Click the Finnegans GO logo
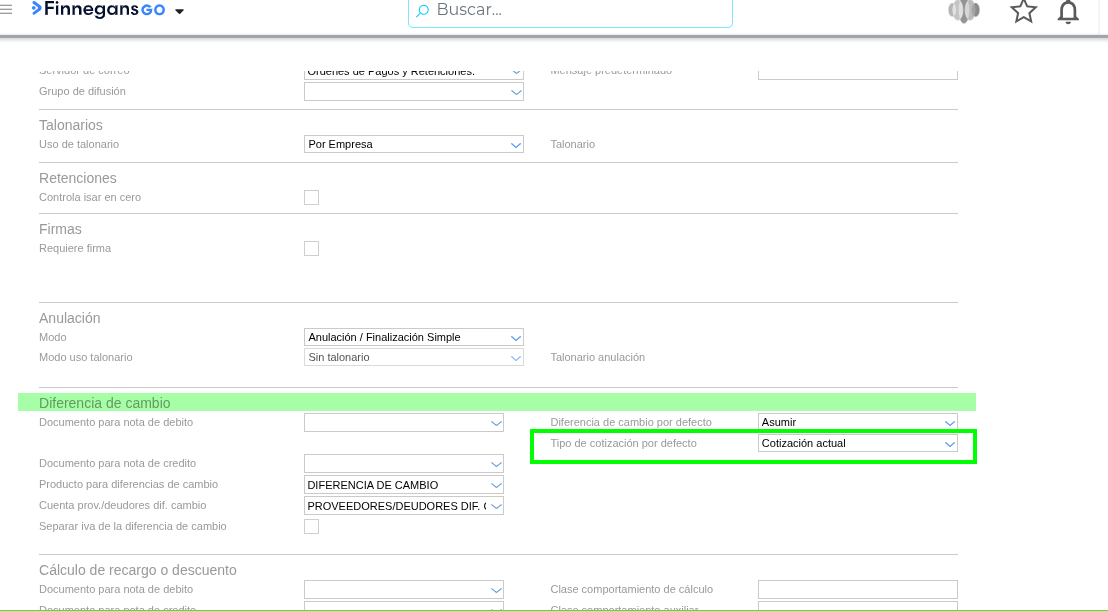The width and height of the screenshot is (1108, 611). (98, 10)
